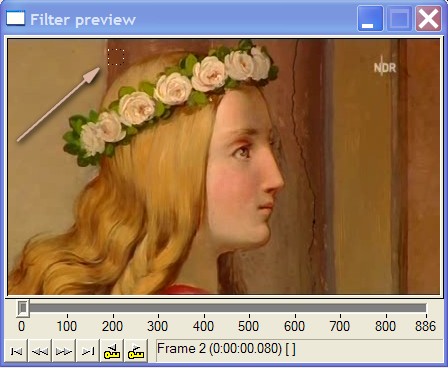
Task: Jump to the last frame button
Action: click(x=88, y=351)
